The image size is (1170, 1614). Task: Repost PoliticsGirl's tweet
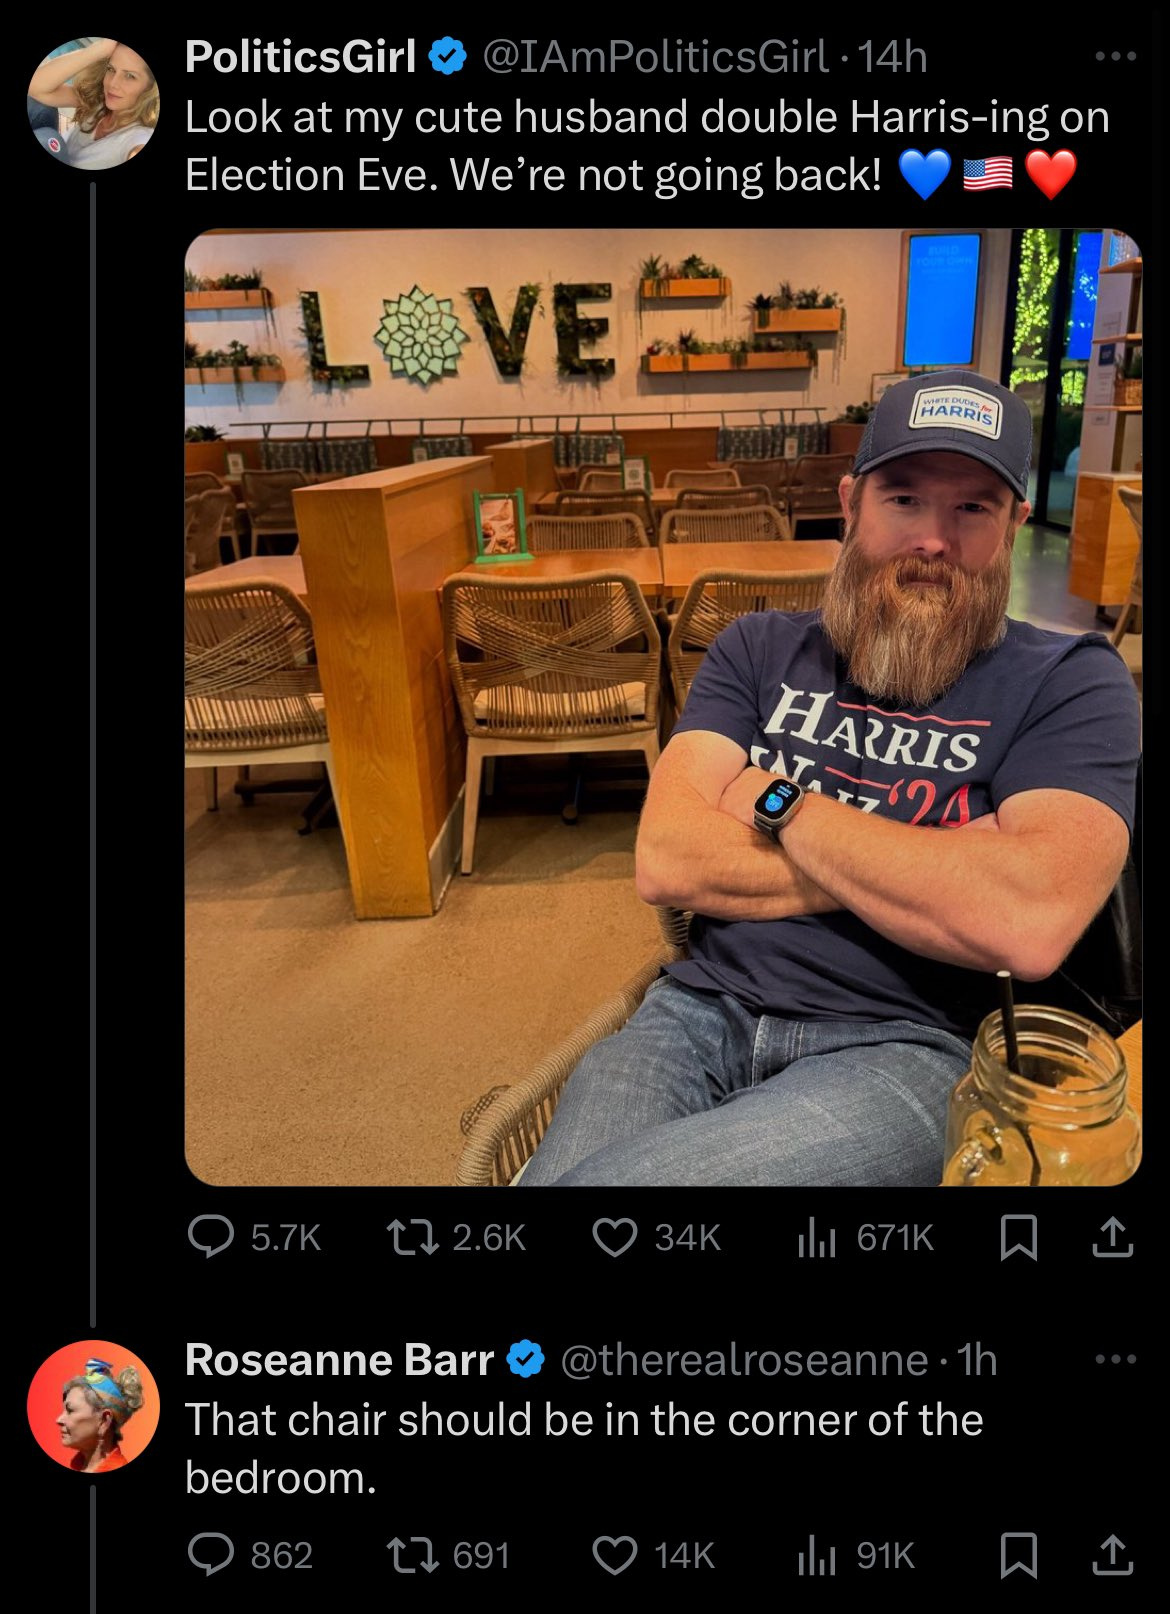[x=412, y=1238]
